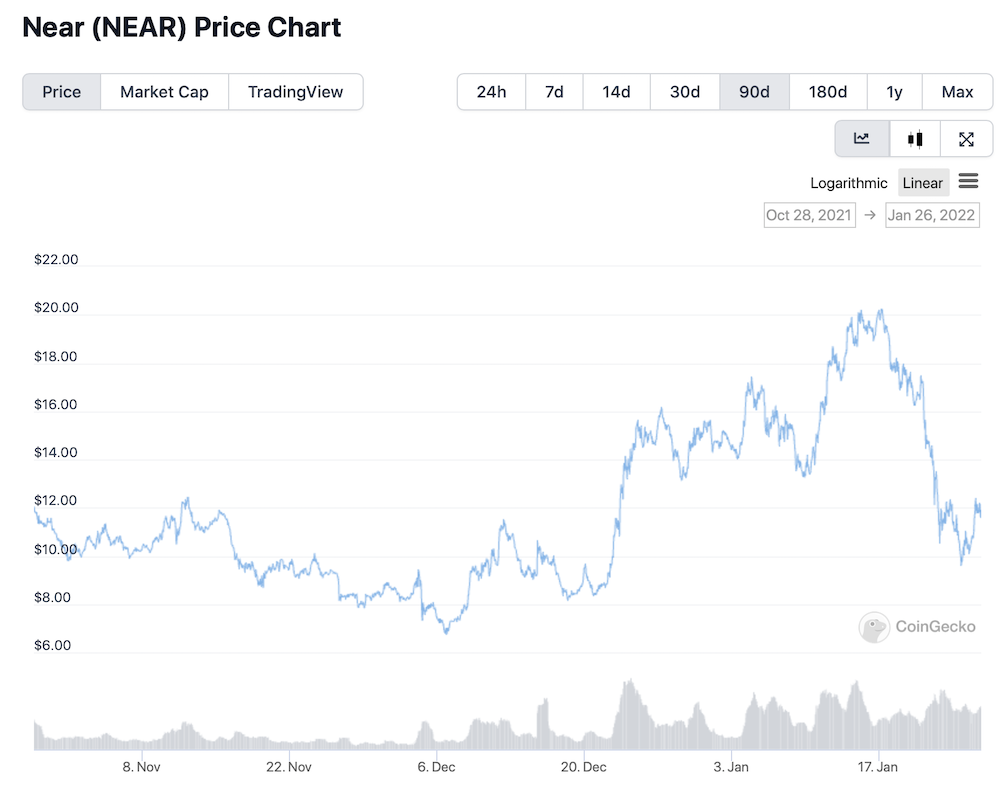Click the CoinGecko logo watermark
The width and height of the screenshot is (1000, 788).
(917, 627)
